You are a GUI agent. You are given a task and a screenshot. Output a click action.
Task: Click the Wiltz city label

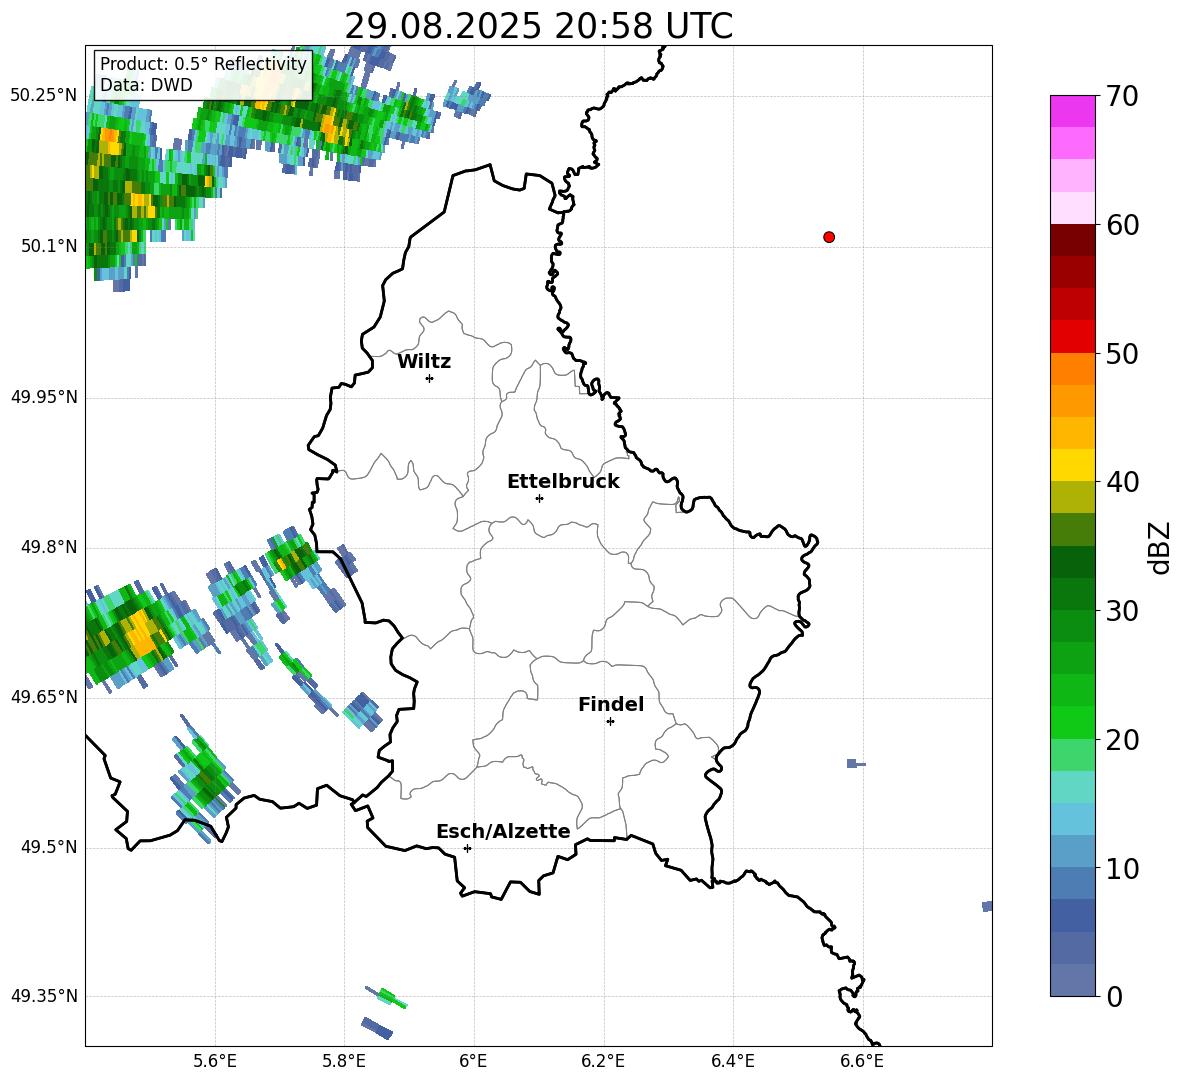pos(424,362)
